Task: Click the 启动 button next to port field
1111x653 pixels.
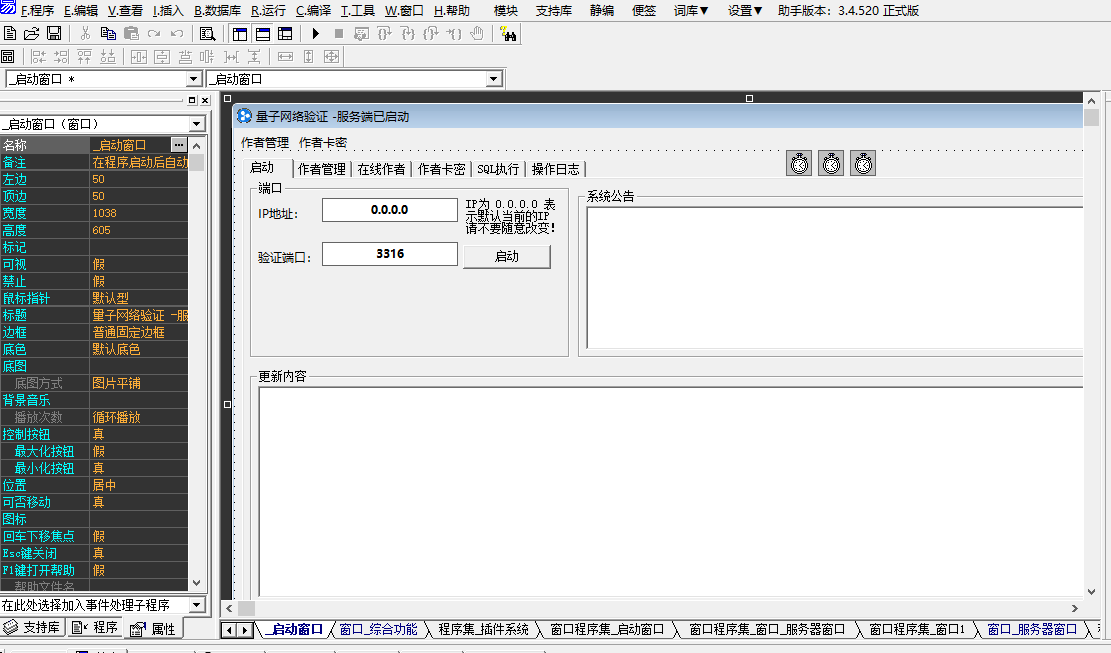Action: (x=506, y=256)
